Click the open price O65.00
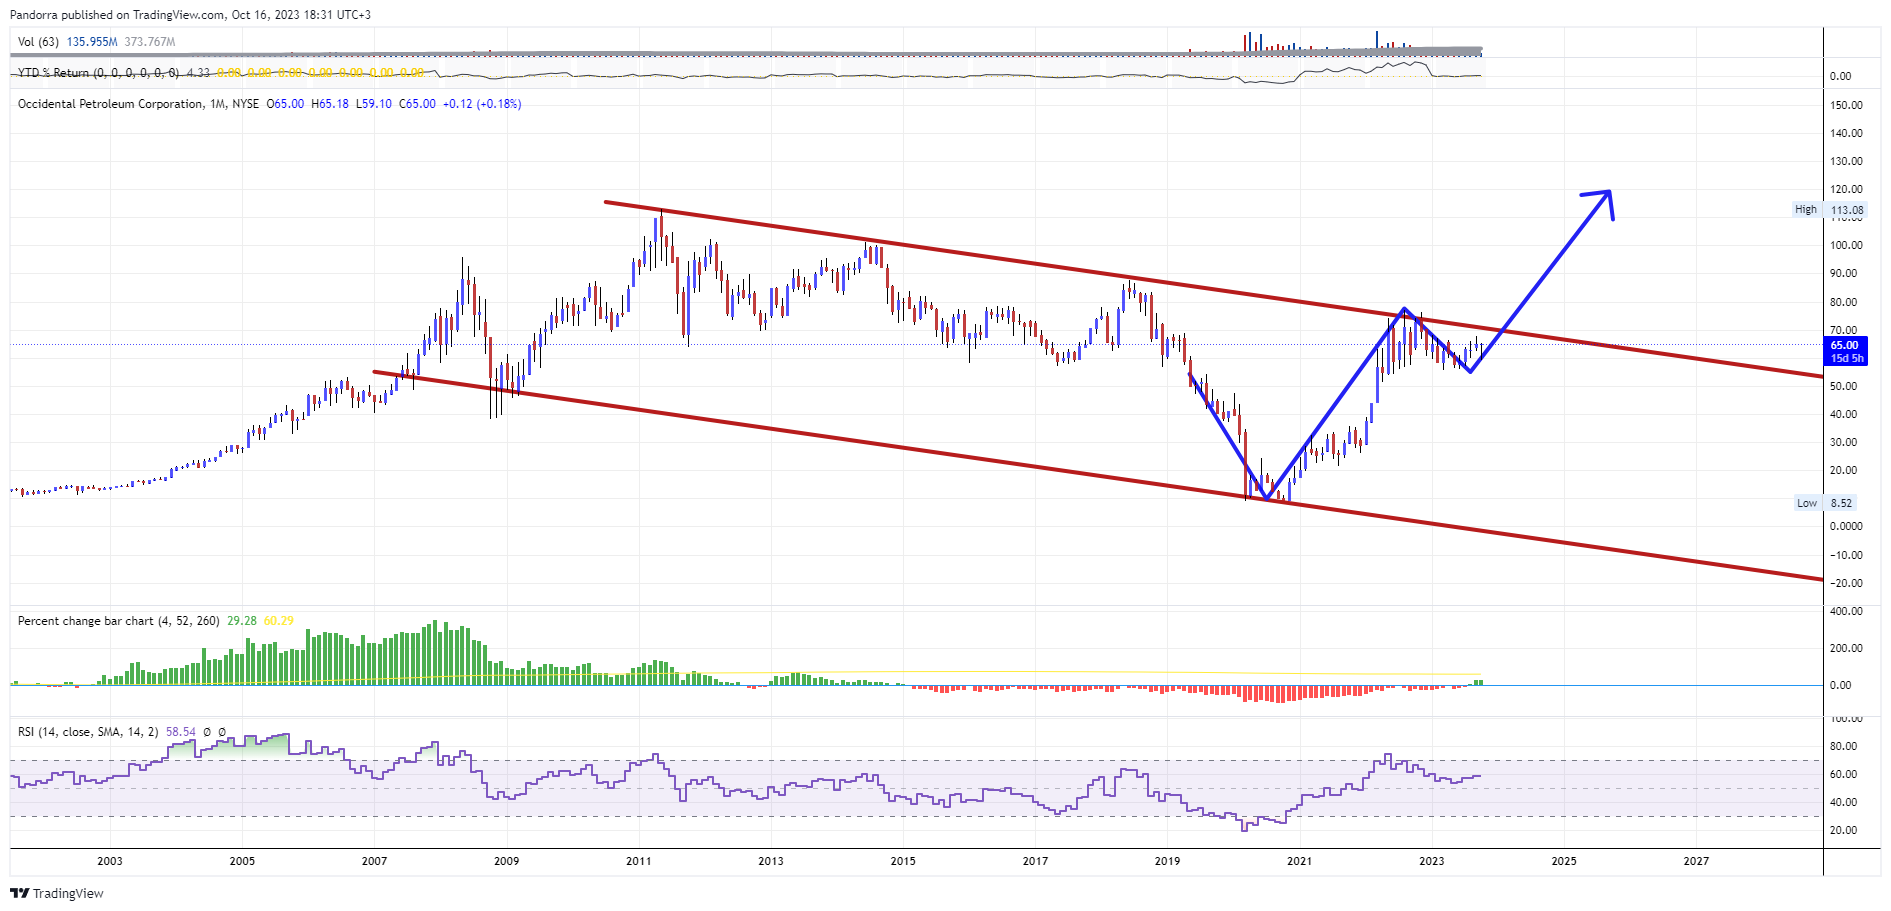 [x=285, y=104]
